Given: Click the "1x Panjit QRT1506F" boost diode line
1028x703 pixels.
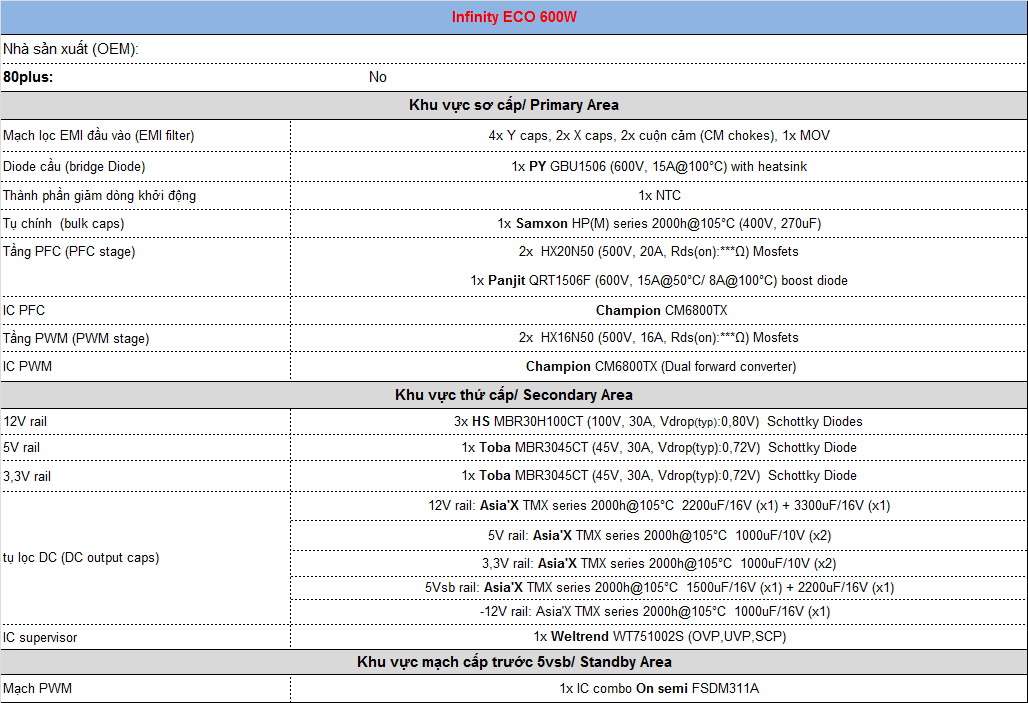Looking at the screenshot, I should [659, 281].
